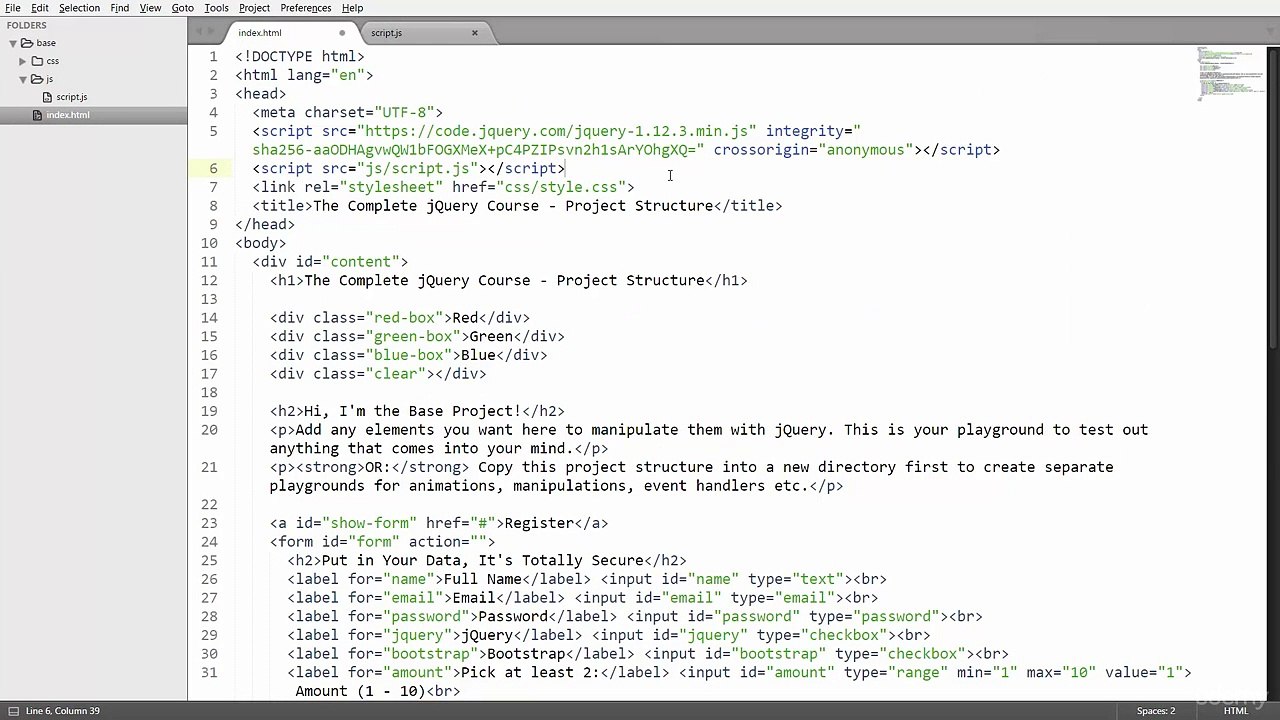This screenshot has height=720, width=1280.
Task: Click the script.js file icon in sidebar
Action: click(x=47, y=97)
